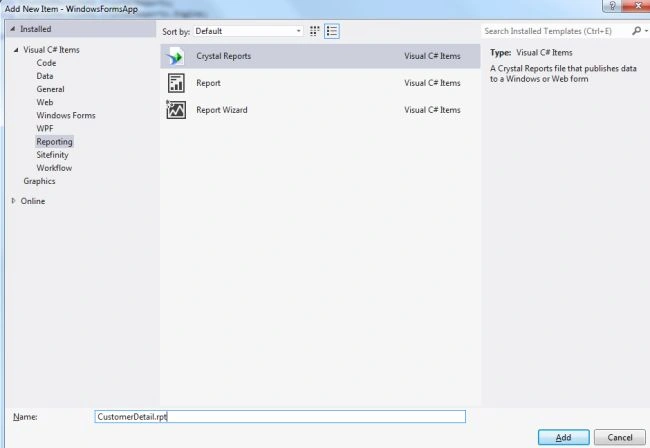Click the Add button
650x448 pixels.
(563, 437)
